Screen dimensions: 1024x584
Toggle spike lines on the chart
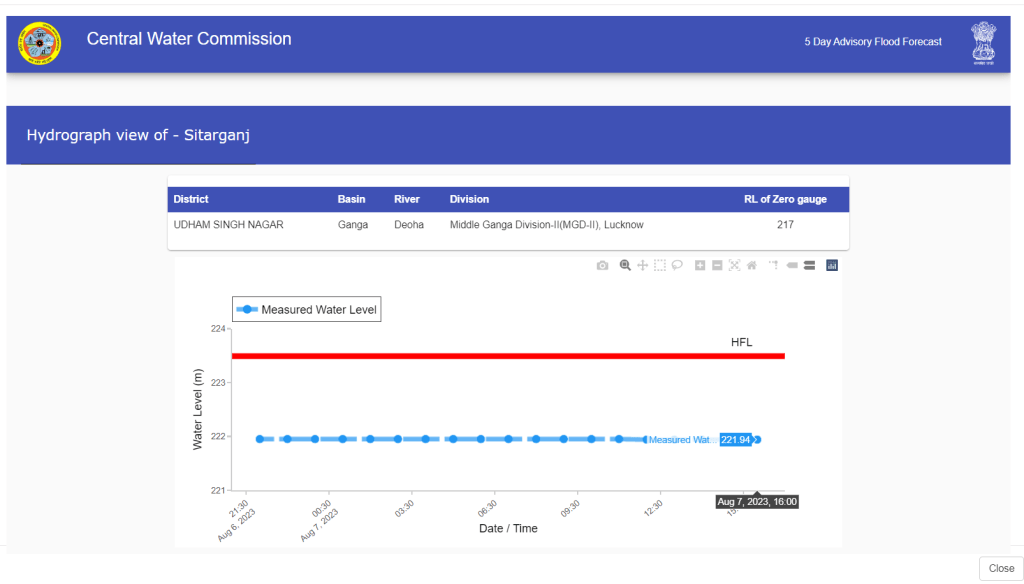pyautogui.click(x=773, y=265)
